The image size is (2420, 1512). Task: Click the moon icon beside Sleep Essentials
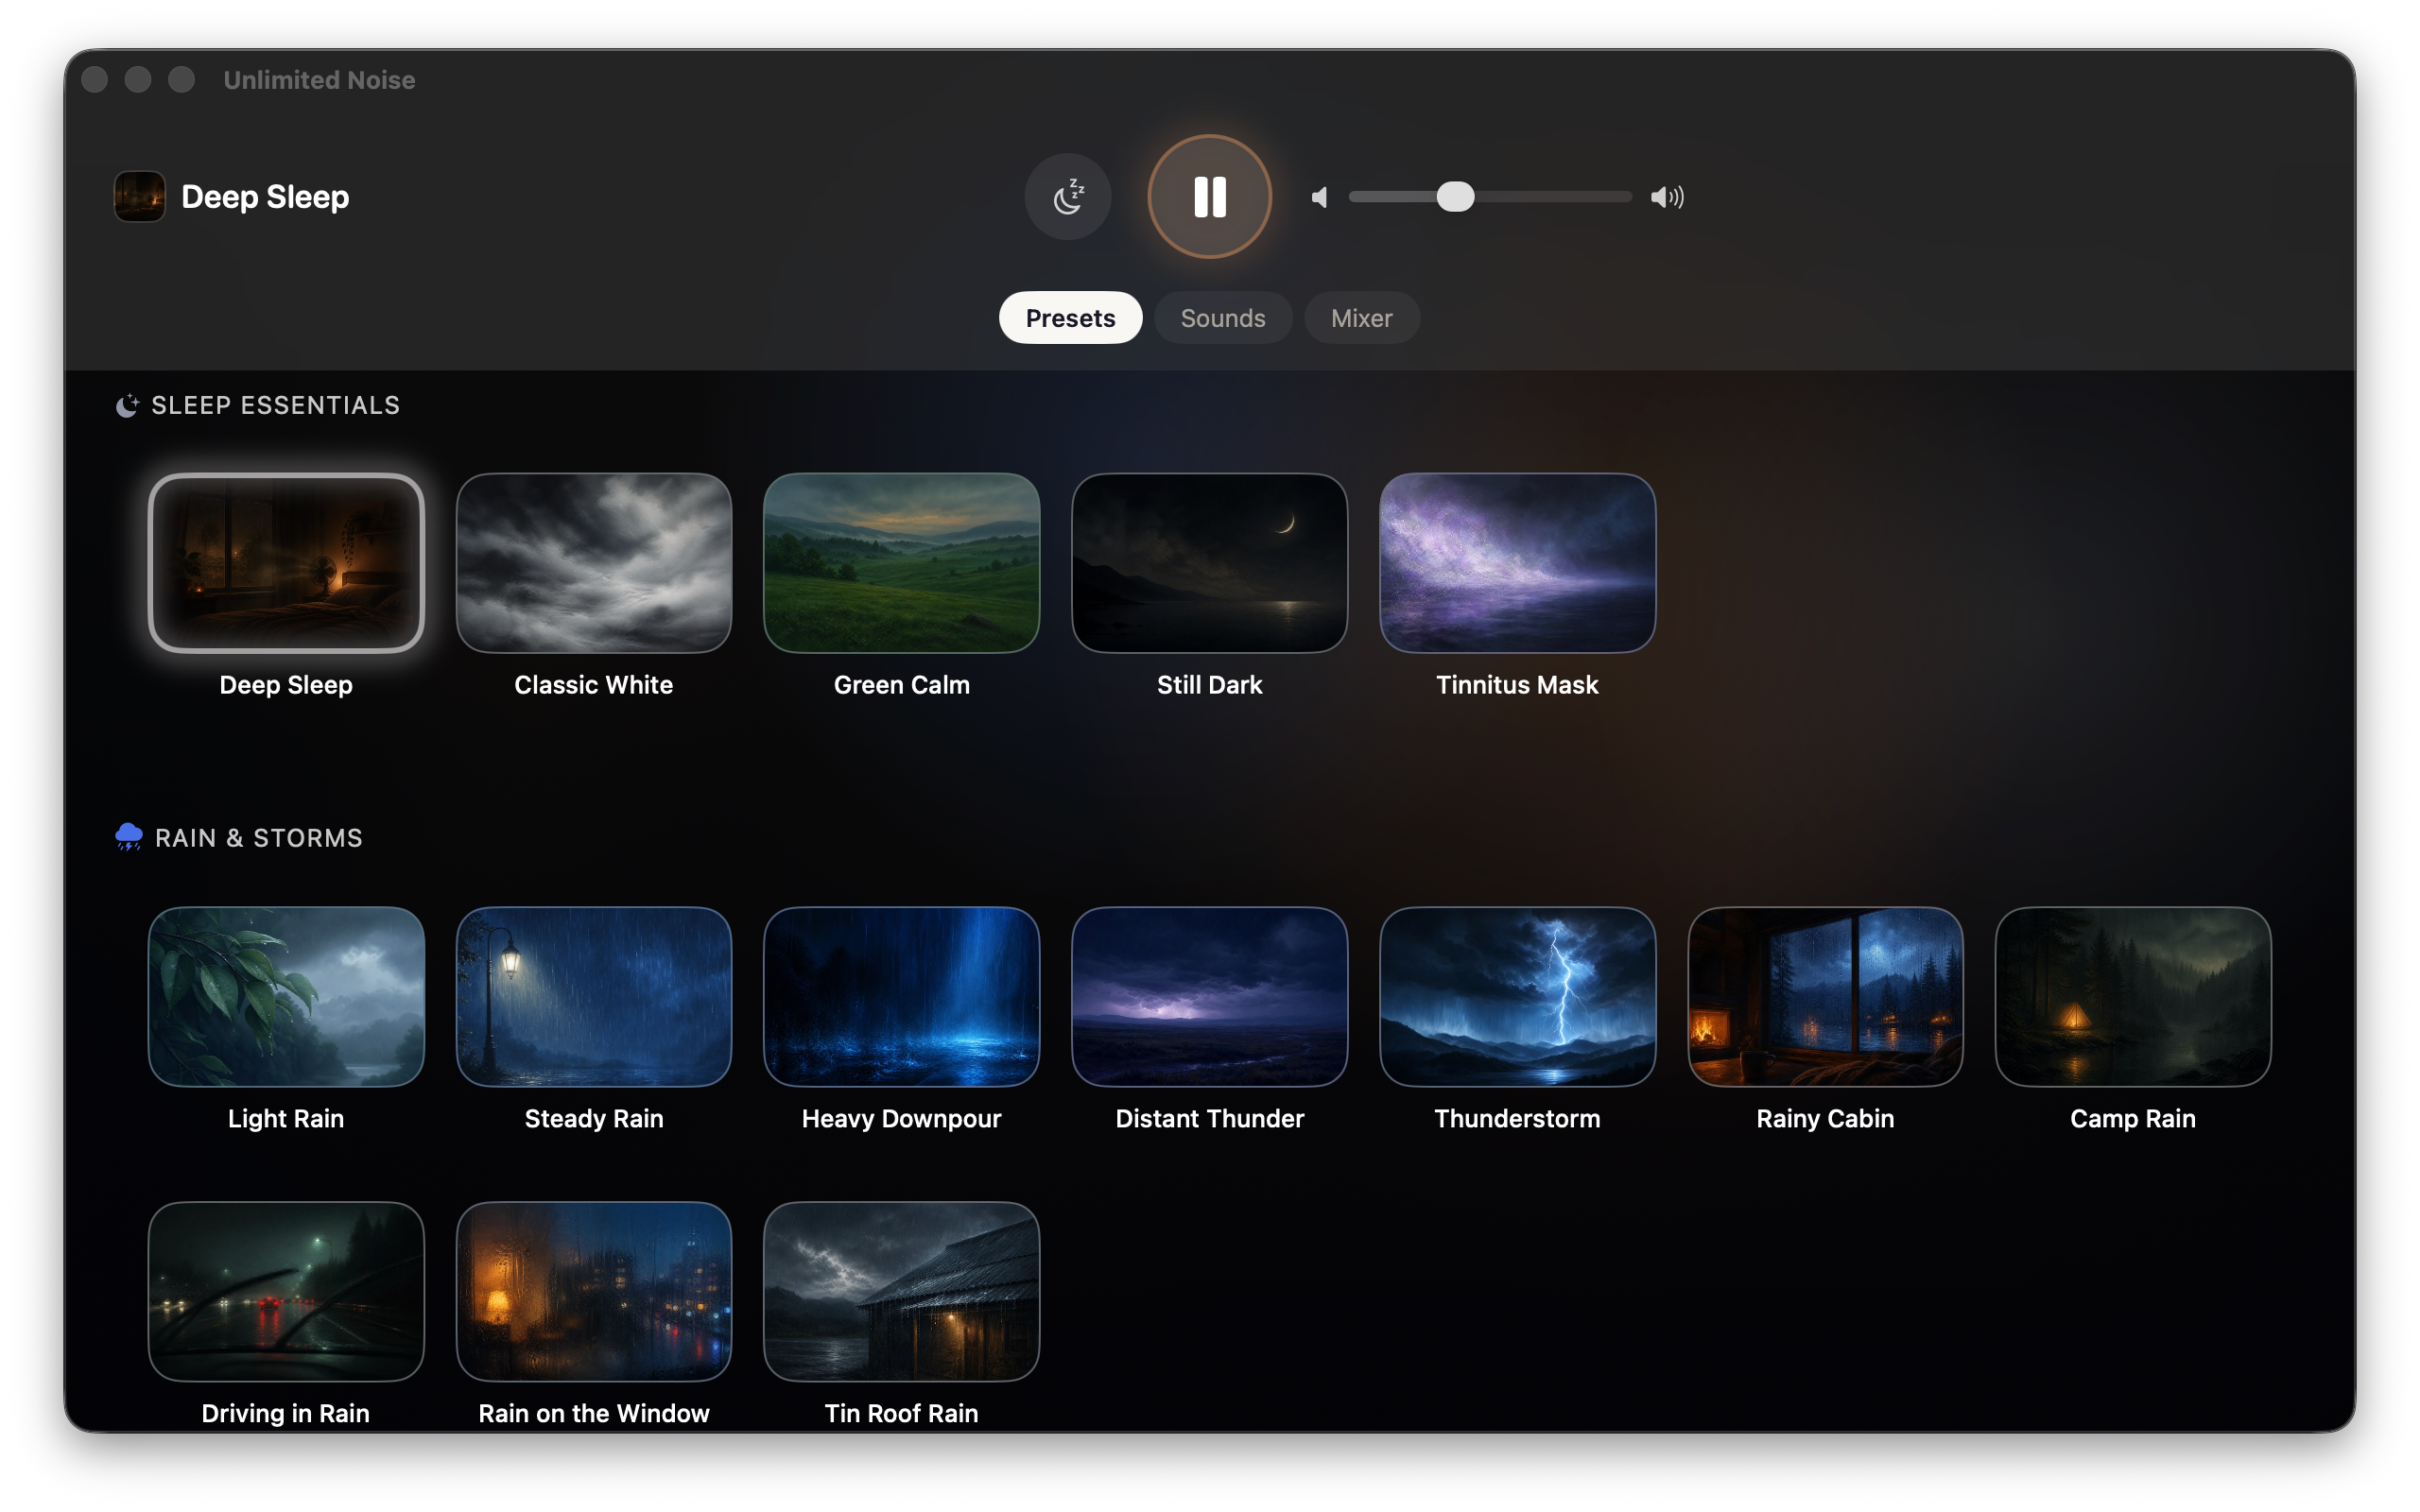pyautogui.click(x=127, y=406)
